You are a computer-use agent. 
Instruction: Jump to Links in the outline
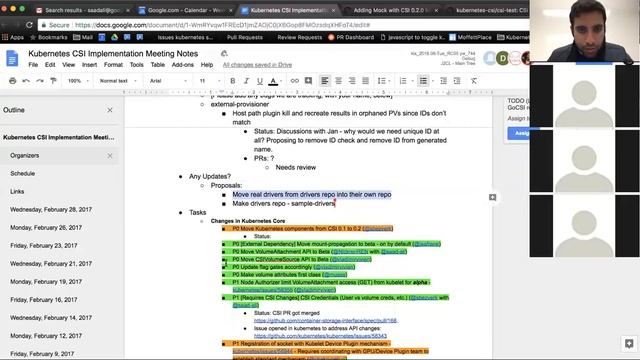point(17,191)
